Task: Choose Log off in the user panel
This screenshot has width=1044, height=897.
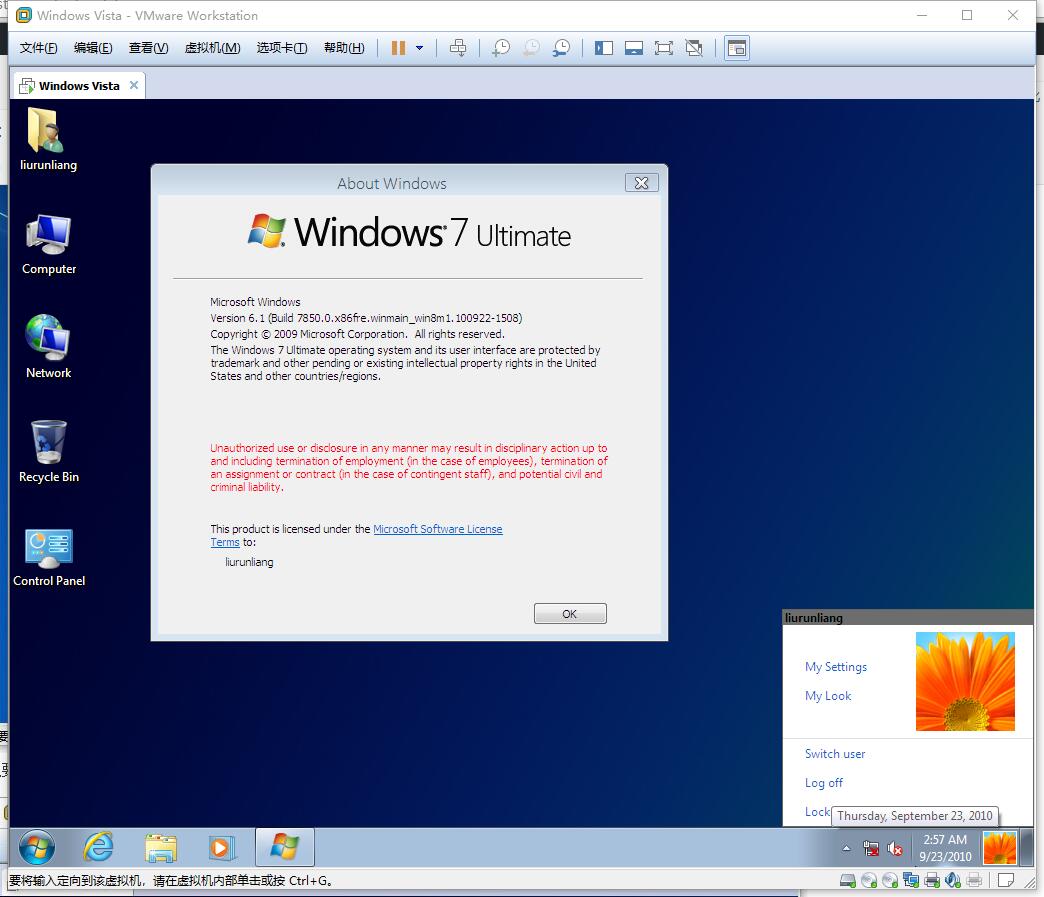Action: tap(824, 783)
